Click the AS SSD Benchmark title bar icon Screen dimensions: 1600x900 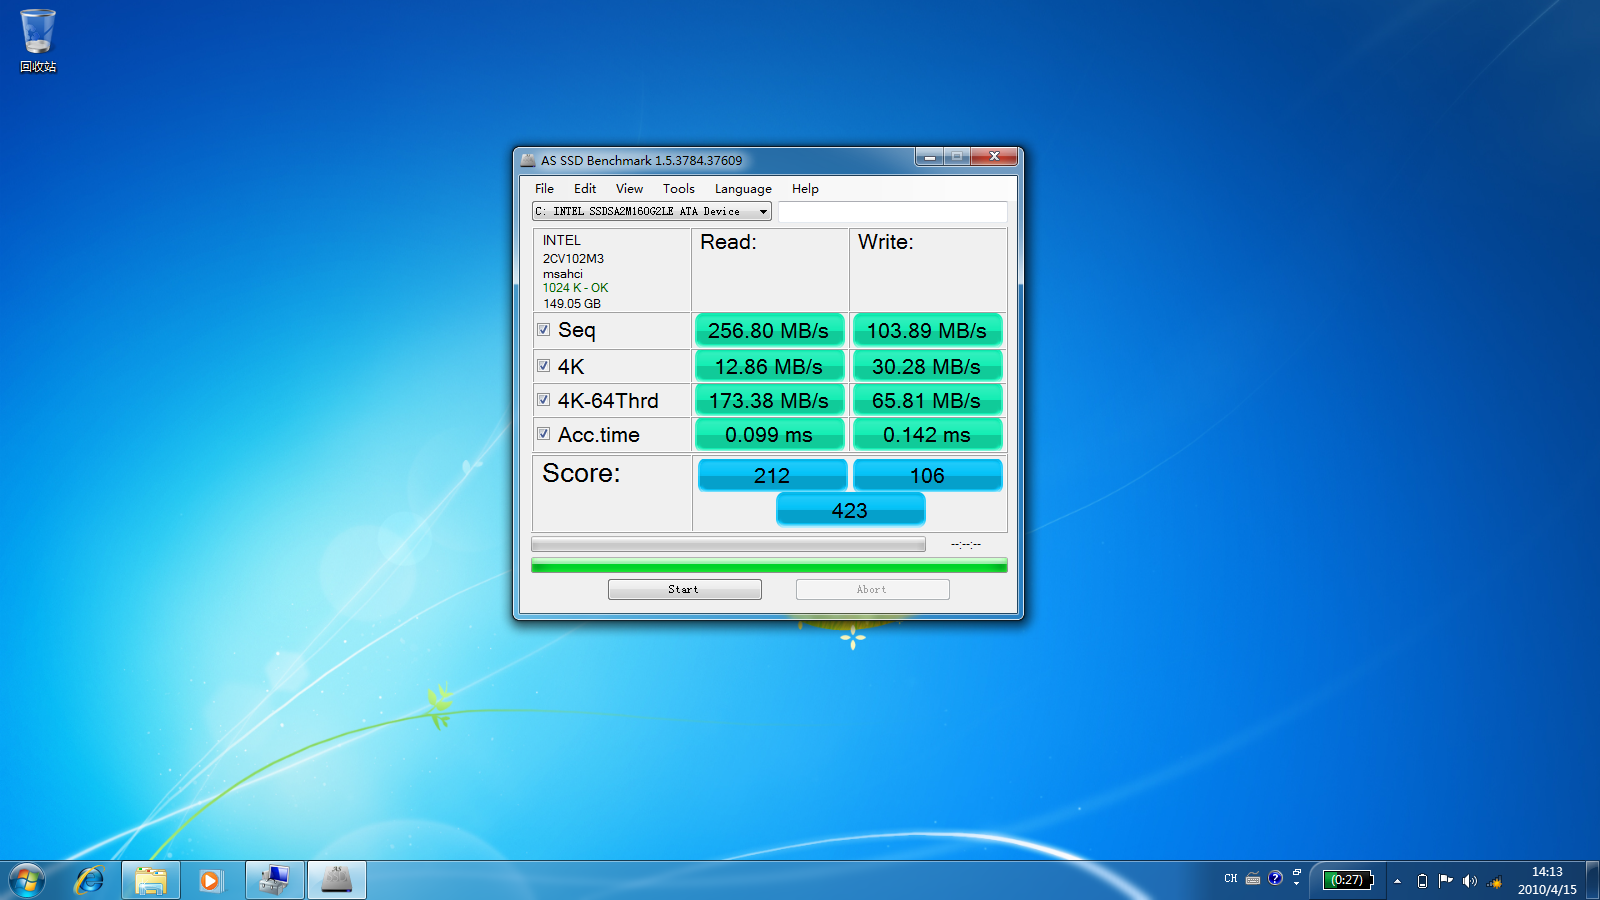tap(528, 160)
